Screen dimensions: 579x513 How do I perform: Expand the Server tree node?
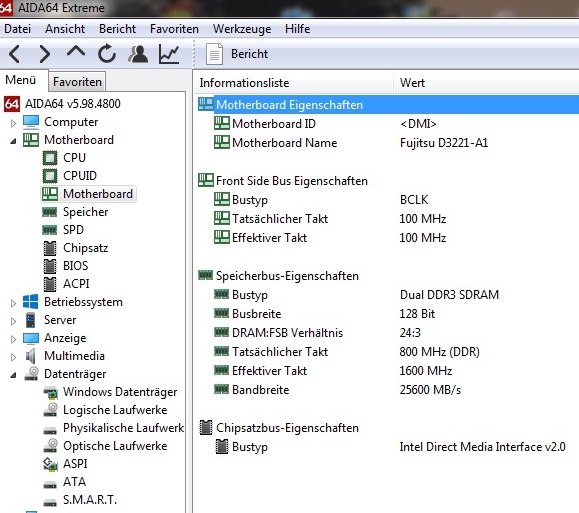[x=13, y=321]
